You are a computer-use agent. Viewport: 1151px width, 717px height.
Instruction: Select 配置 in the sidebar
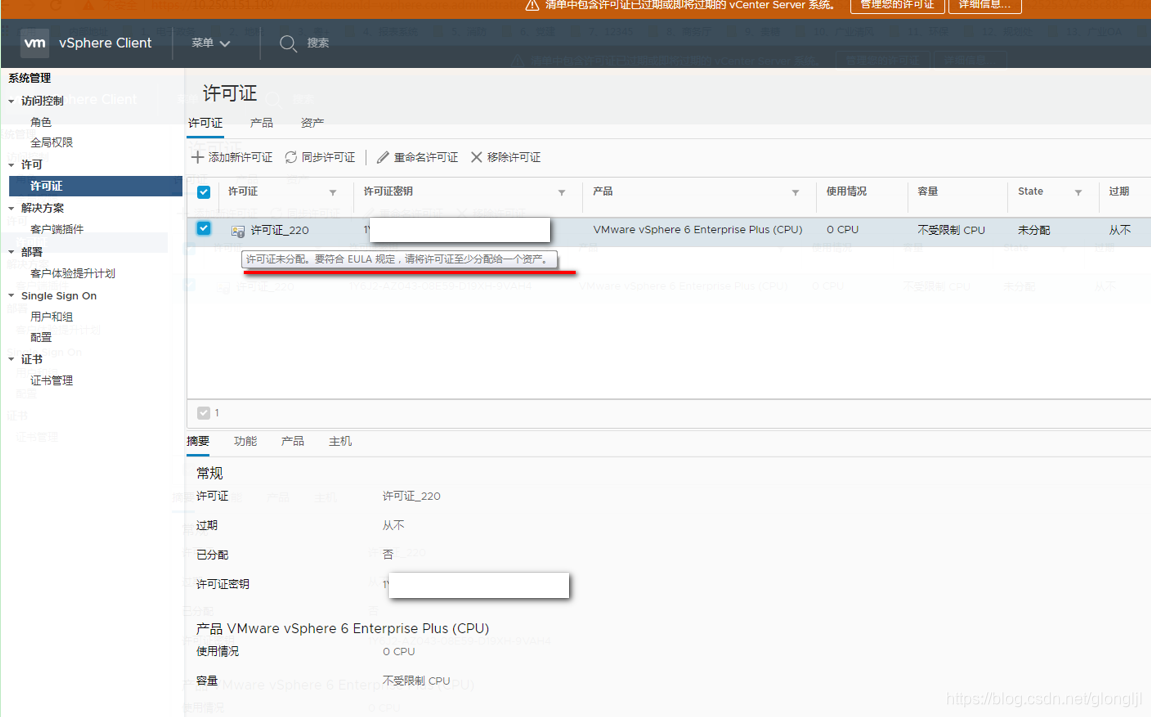pos(41,337)
